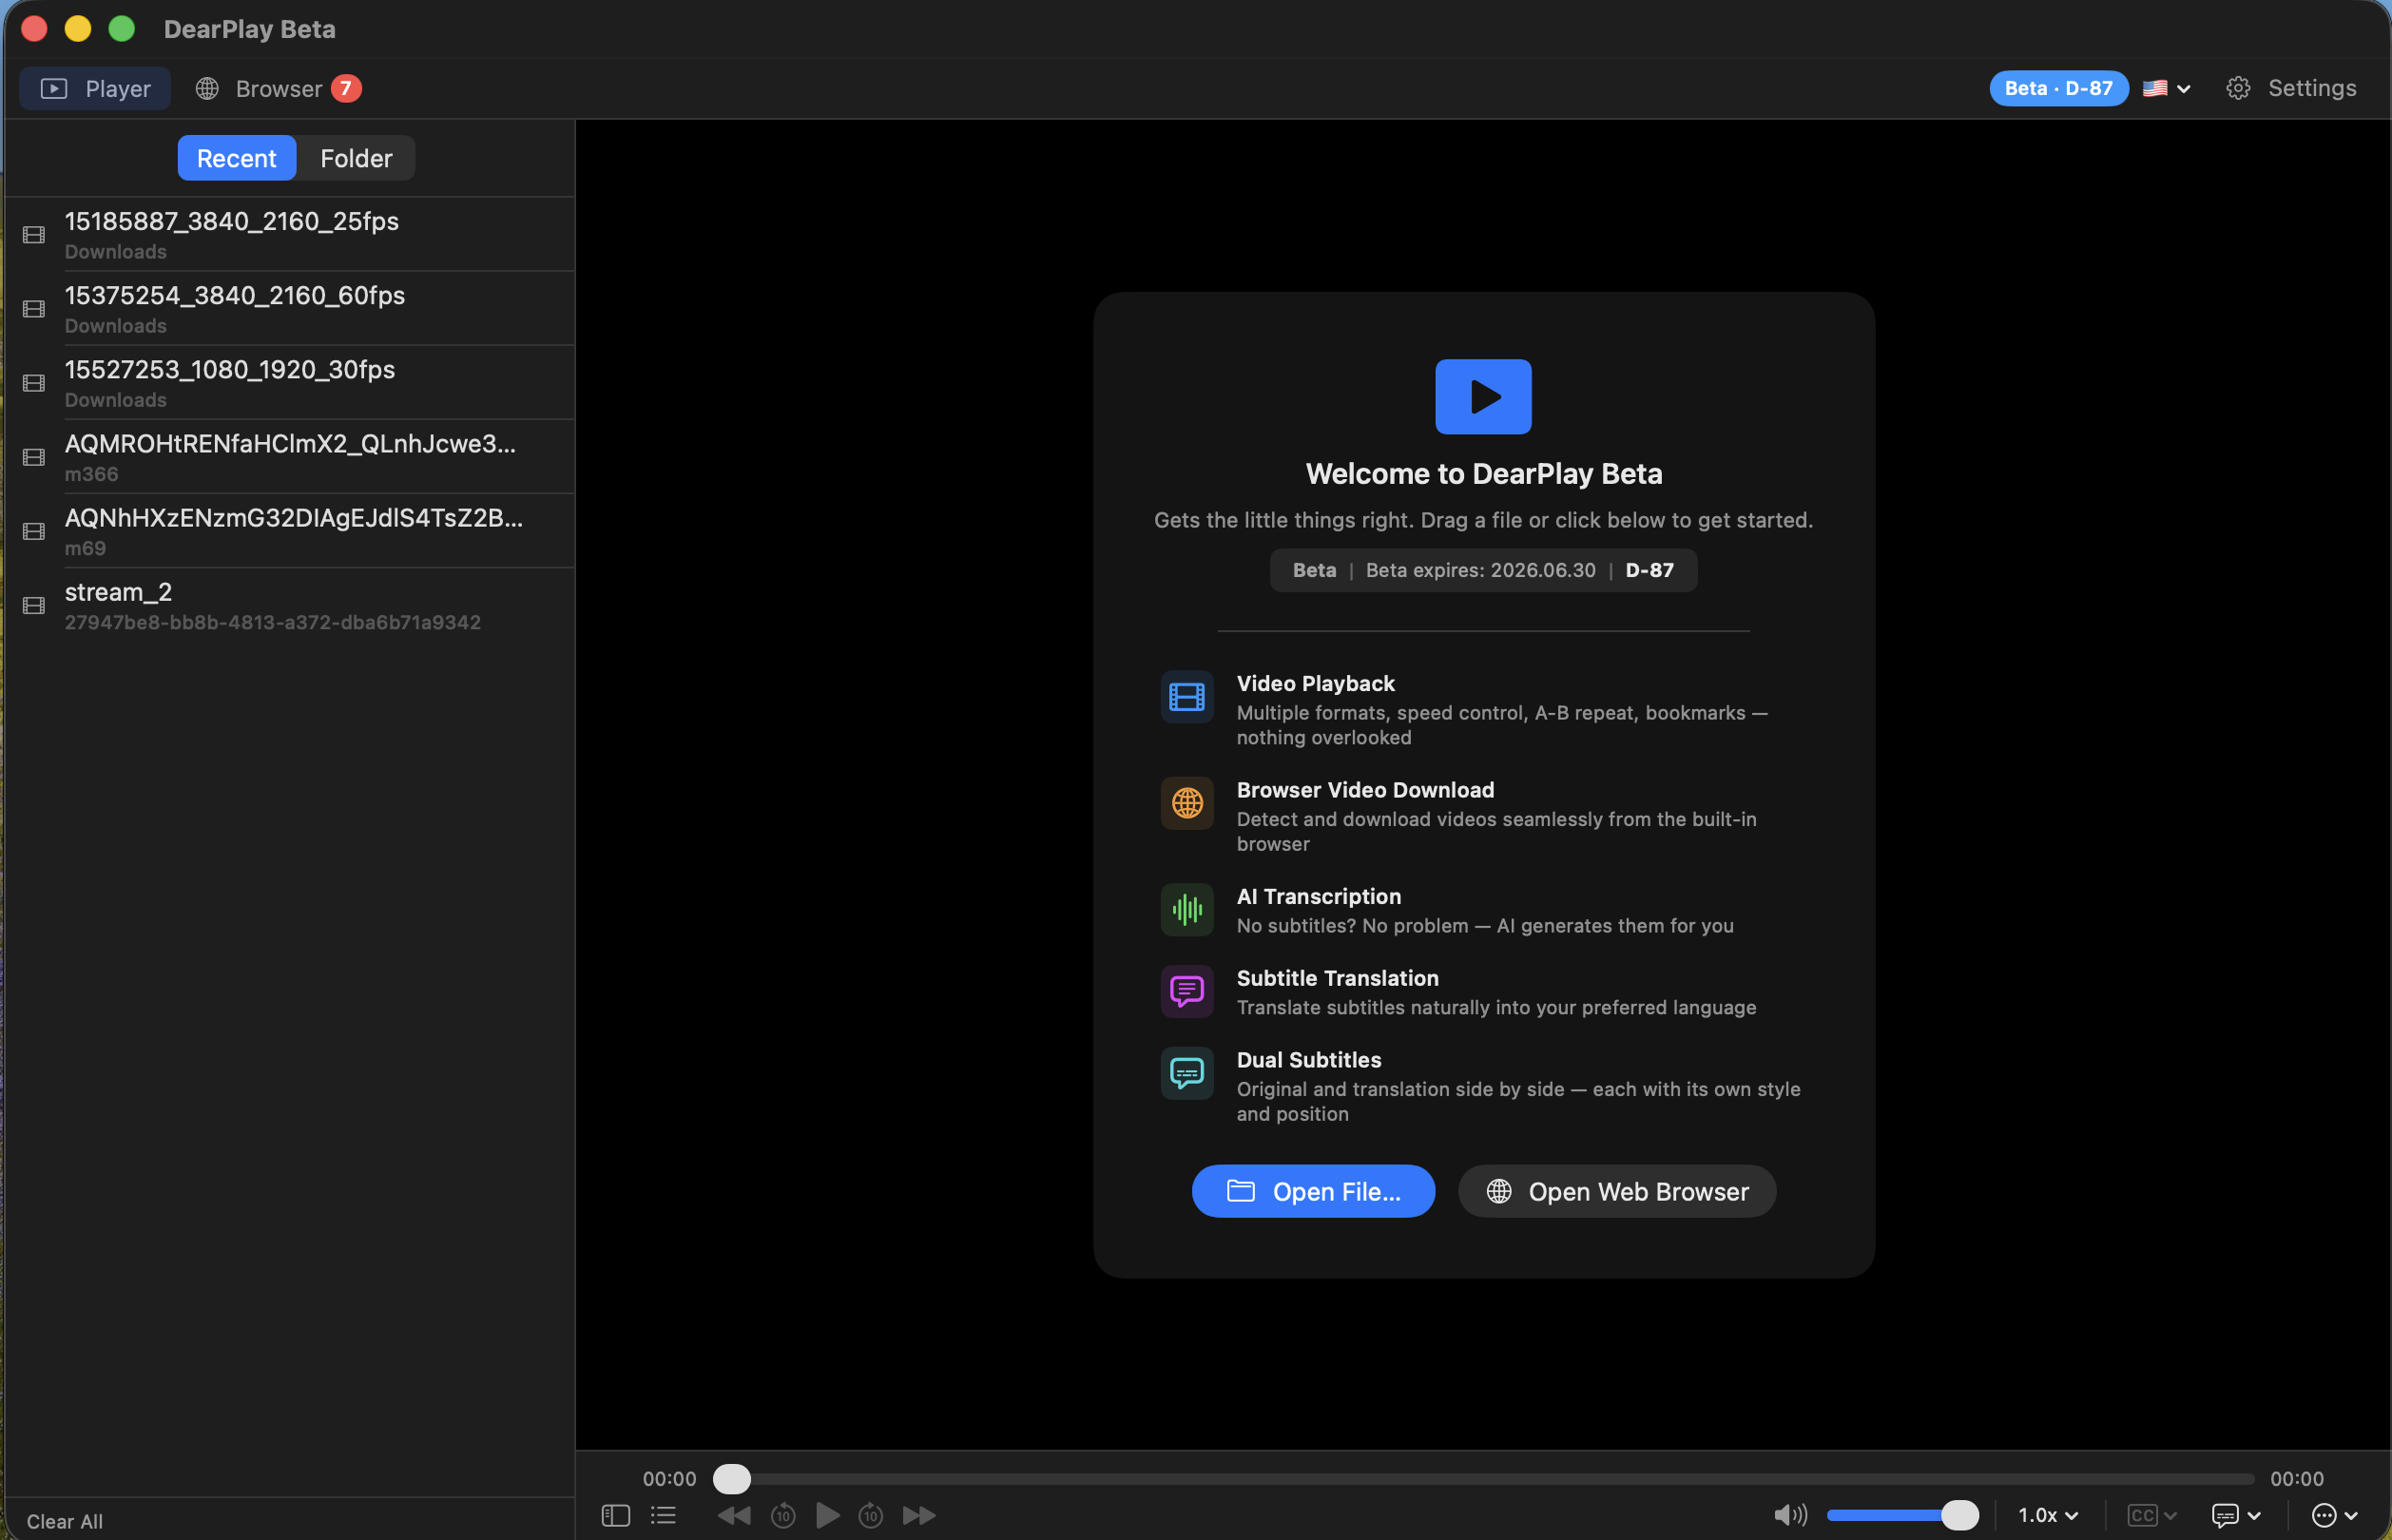Click the green full-screen window button

(122, 28)
